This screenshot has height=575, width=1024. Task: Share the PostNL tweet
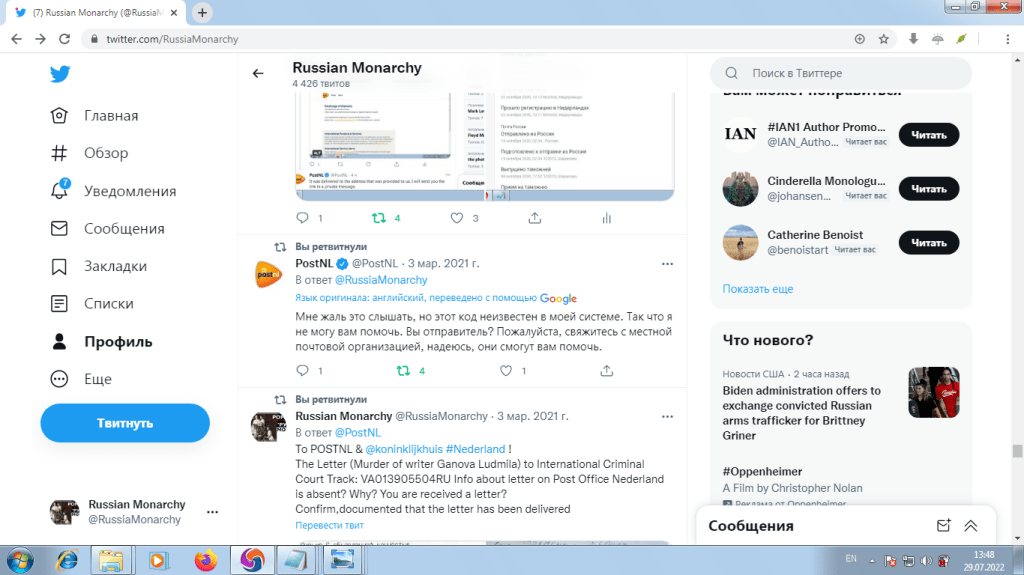click(606, 371)
